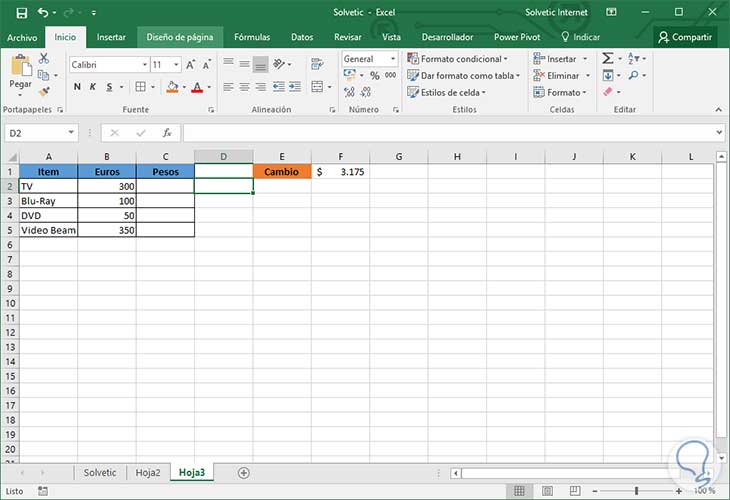Open the Eliminar cells dropdown

(x=561, y=75)
